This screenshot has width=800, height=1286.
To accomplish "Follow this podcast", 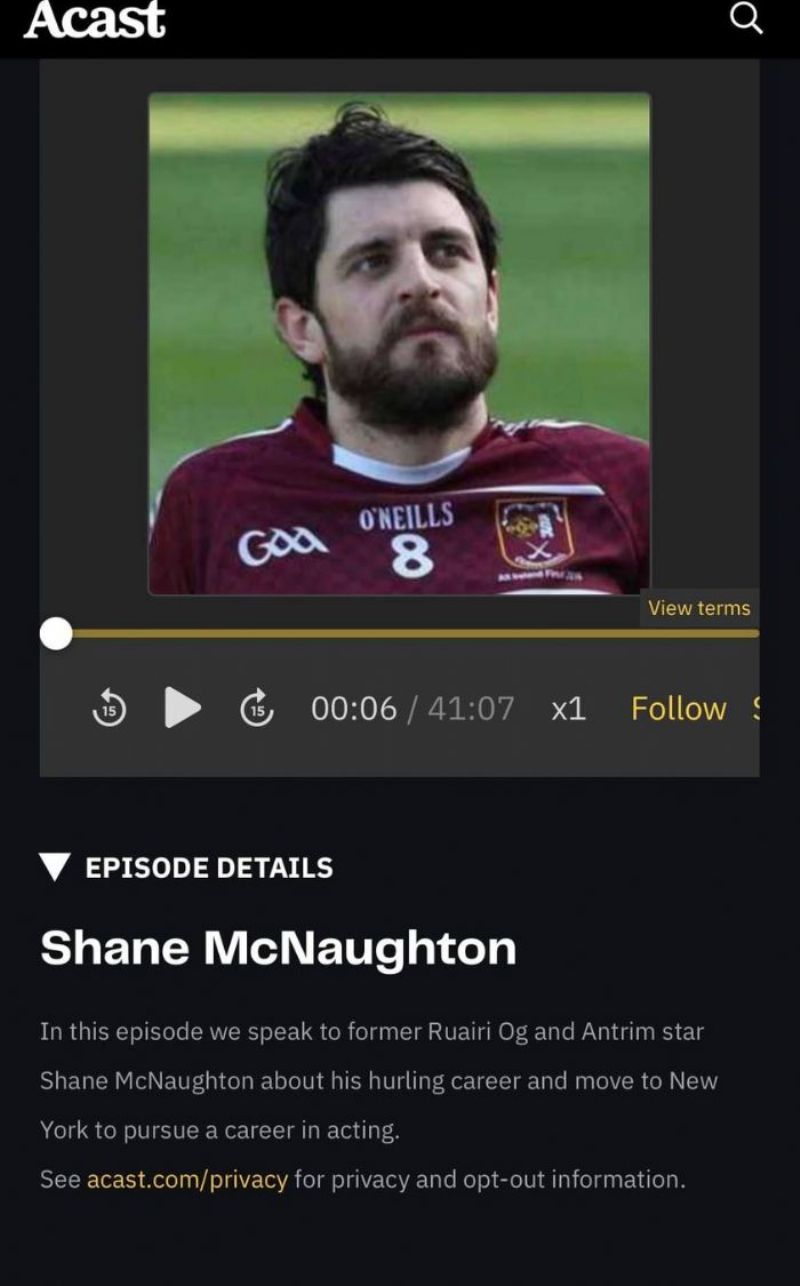I will 678,708.
